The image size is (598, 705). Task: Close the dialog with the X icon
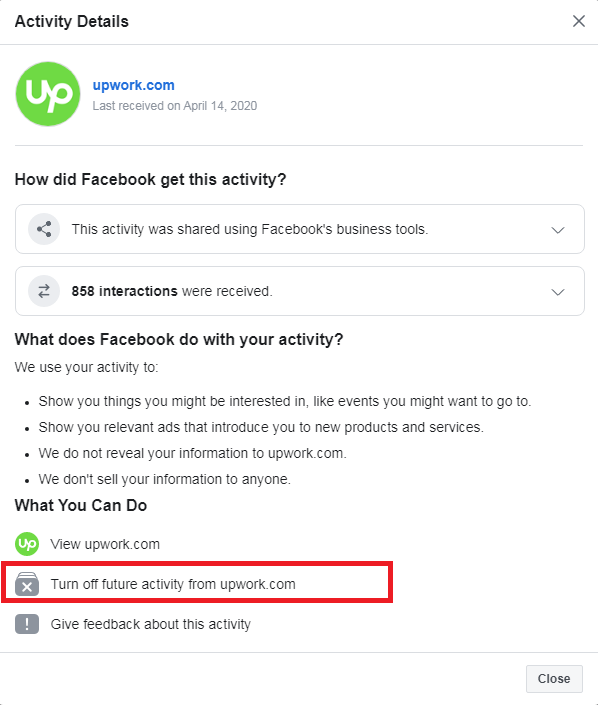(579, 21)
